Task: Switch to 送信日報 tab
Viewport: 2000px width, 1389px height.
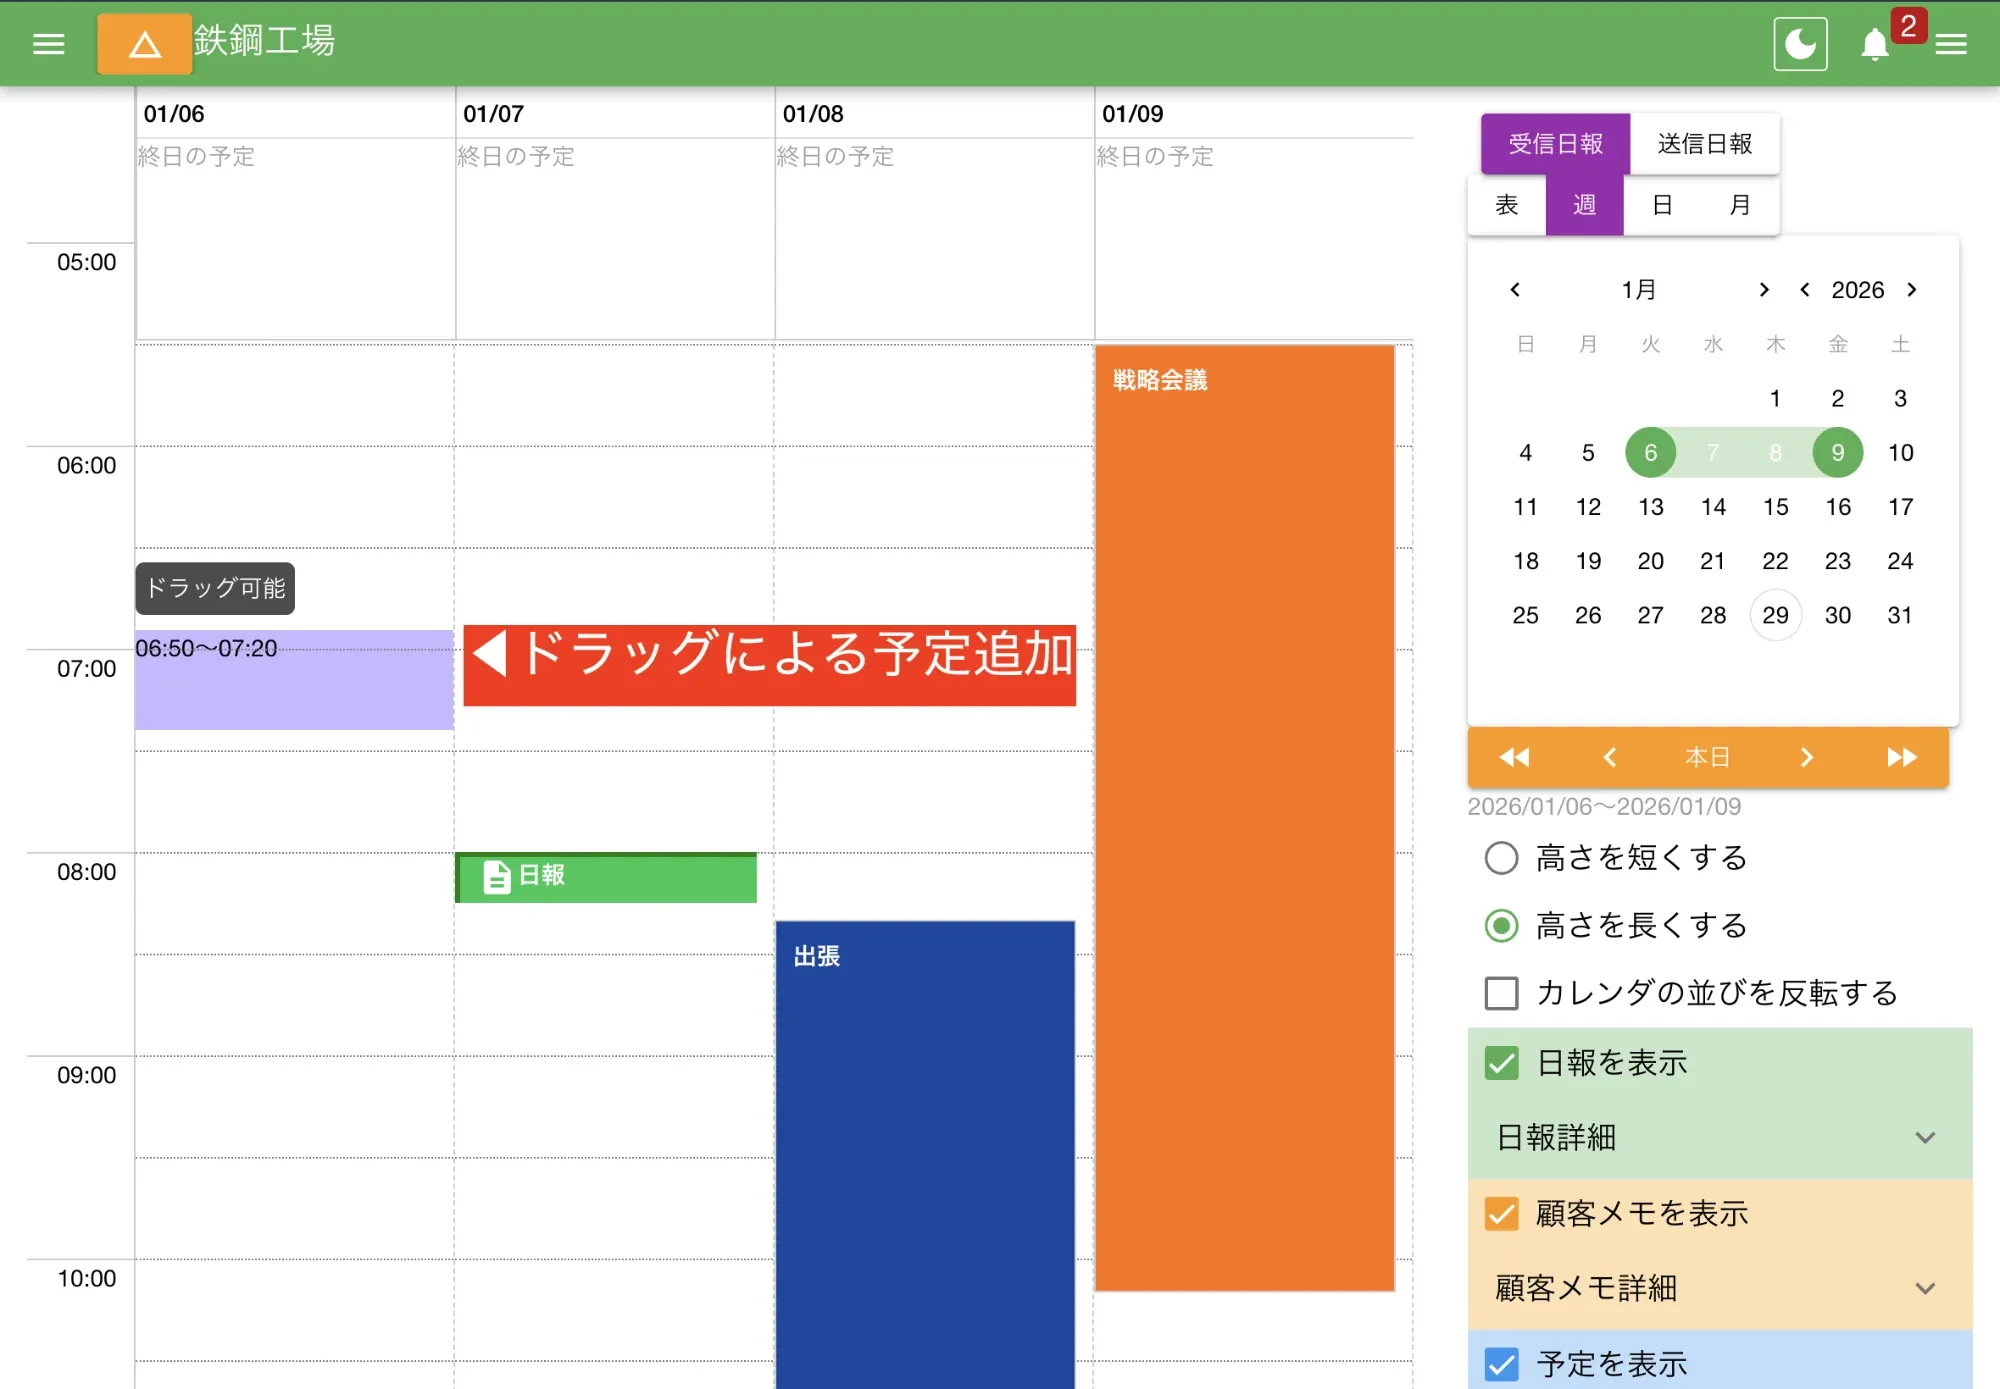Action: coord(1704,144)
